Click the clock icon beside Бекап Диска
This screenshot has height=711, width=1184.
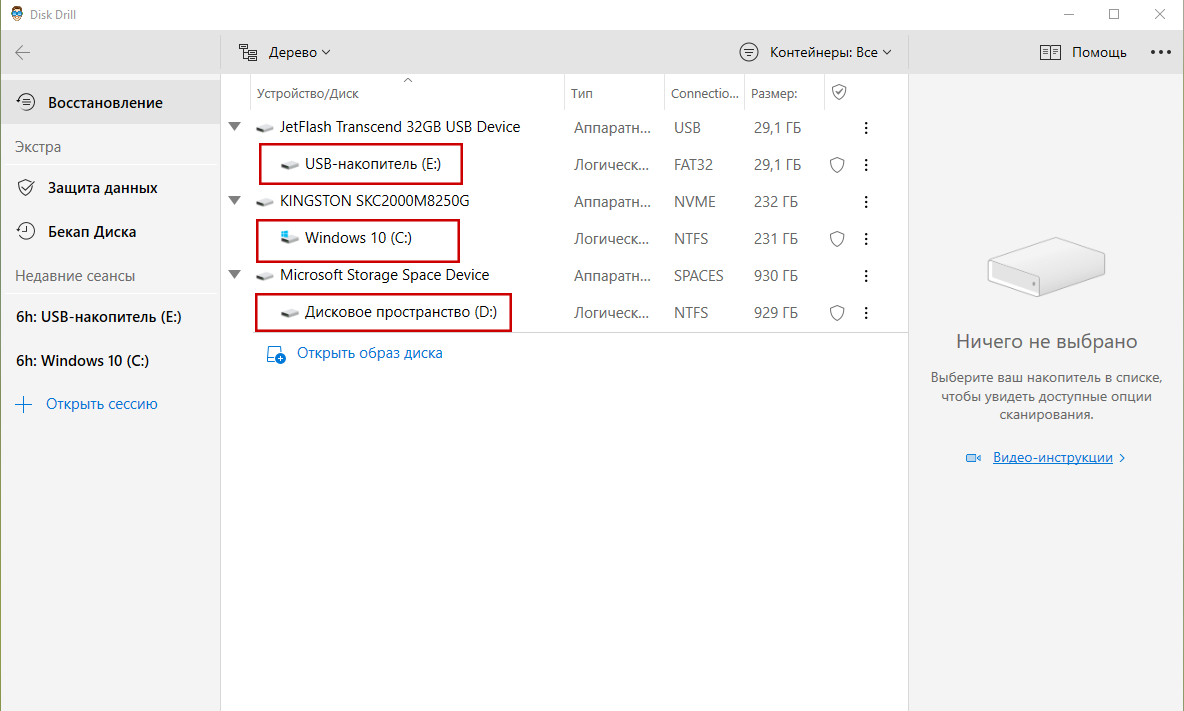click(26, 231)
